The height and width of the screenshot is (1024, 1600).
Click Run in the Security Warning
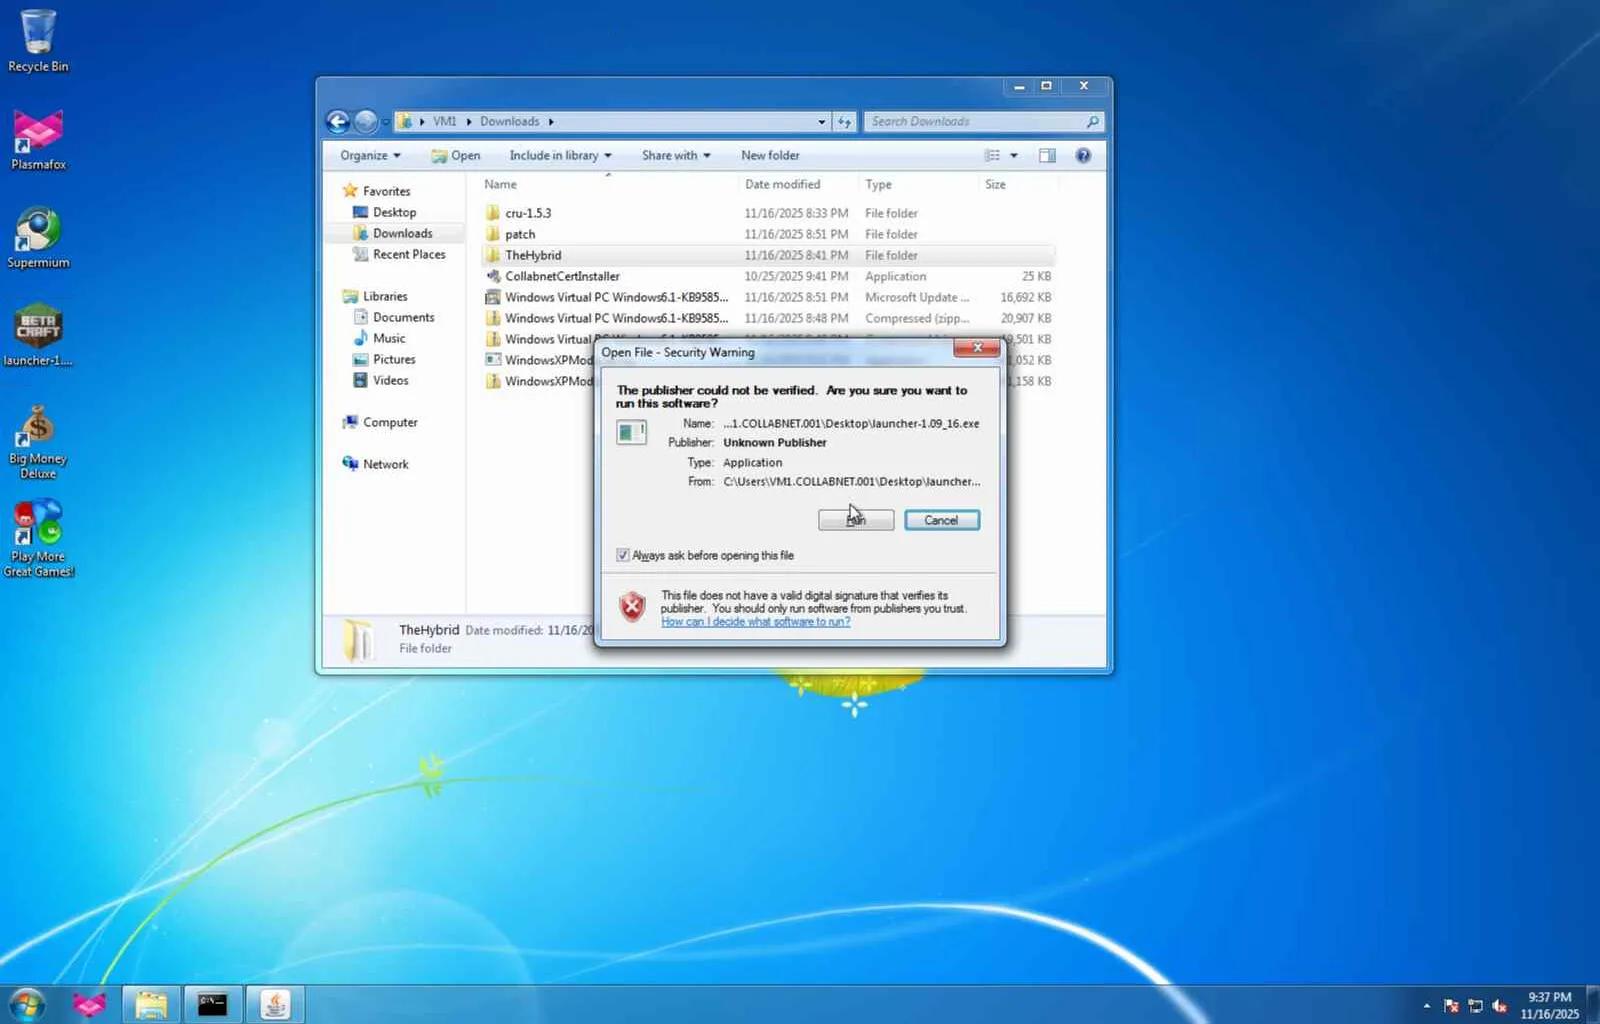(x=856, y=520)
